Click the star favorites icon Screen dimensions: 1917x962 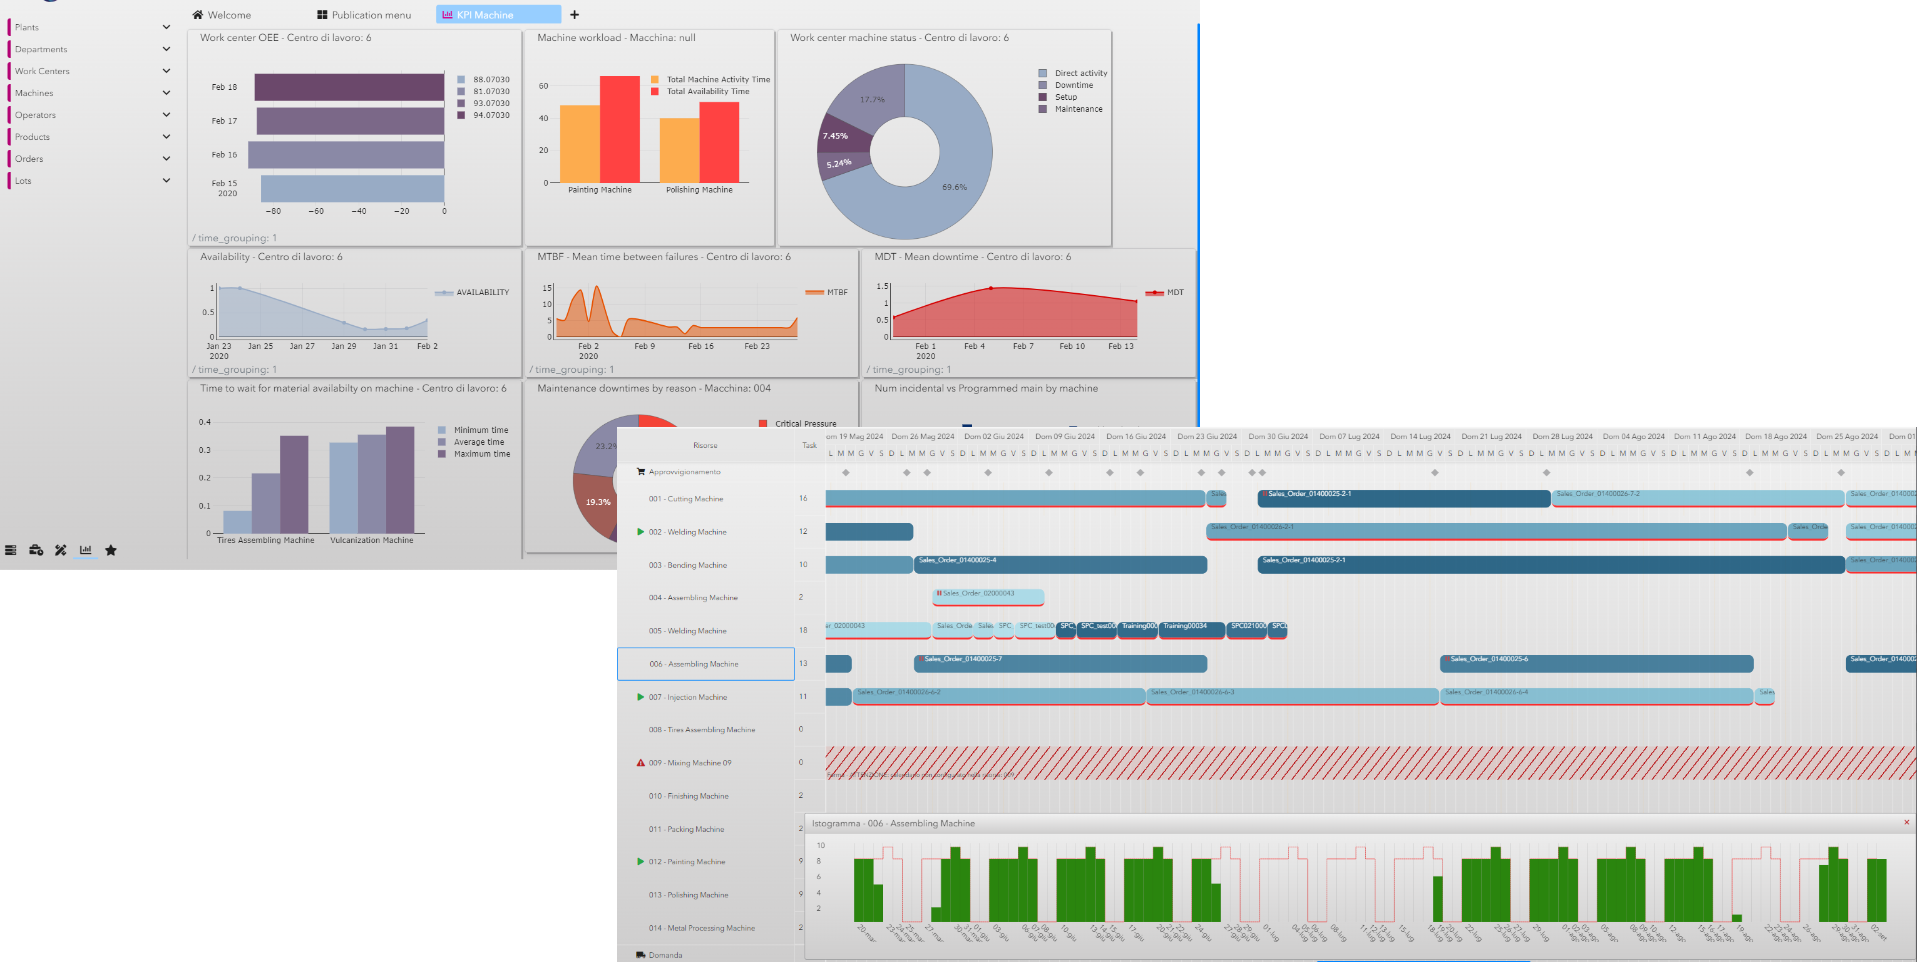click(111, 550)
